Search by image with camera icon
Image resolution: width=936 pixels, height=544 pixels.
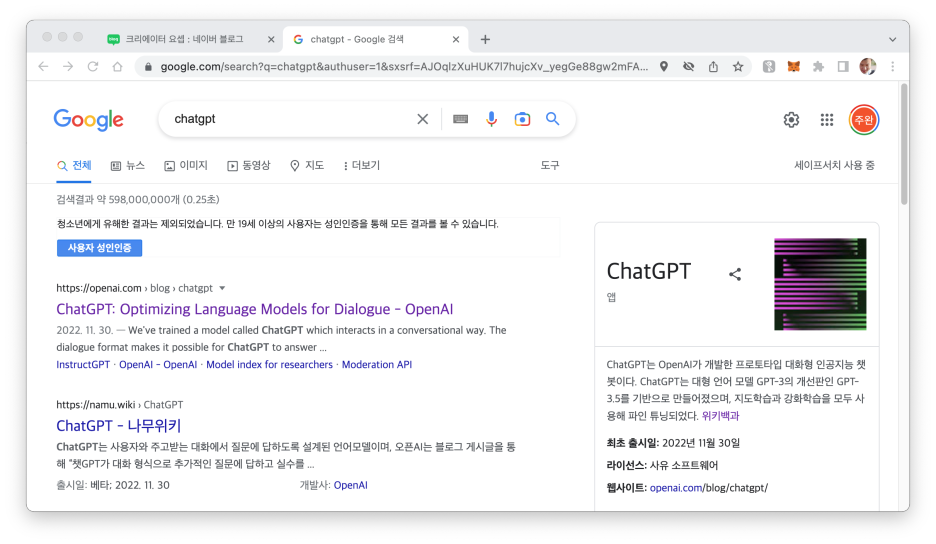(522, 119)
